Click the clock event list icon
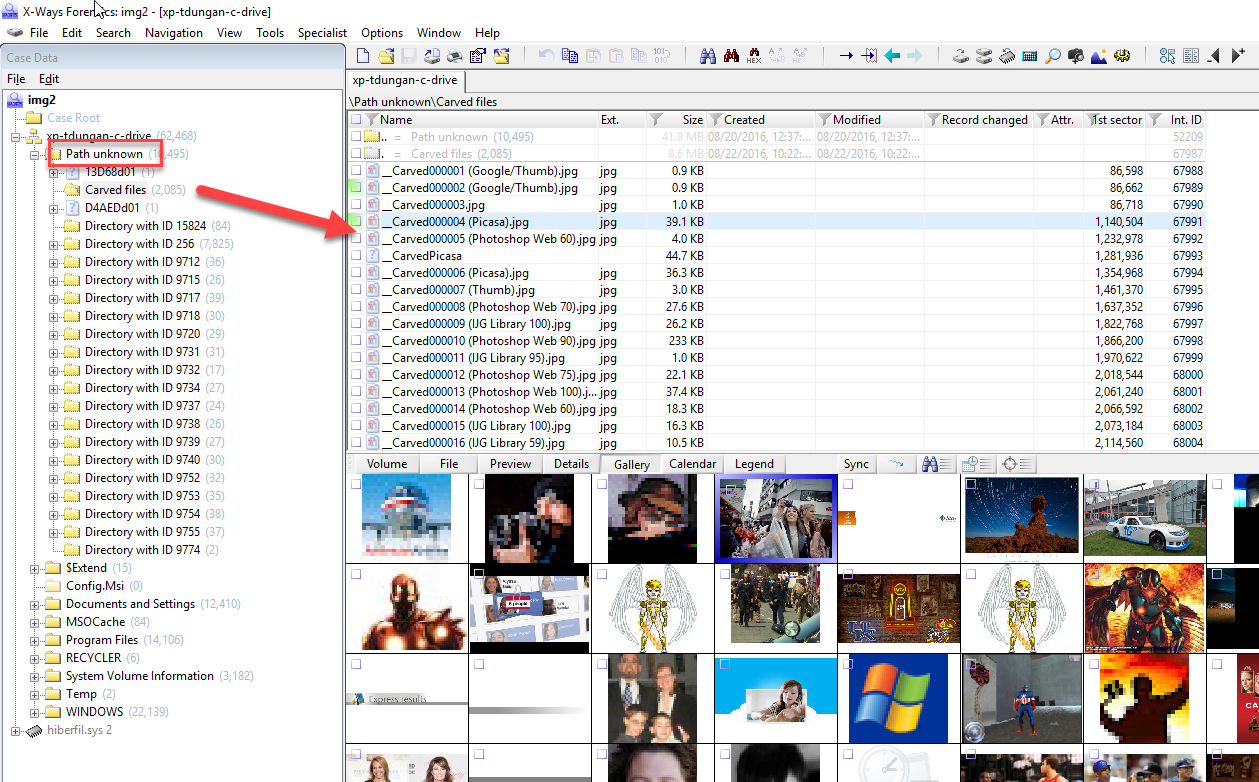 point(976,464)
